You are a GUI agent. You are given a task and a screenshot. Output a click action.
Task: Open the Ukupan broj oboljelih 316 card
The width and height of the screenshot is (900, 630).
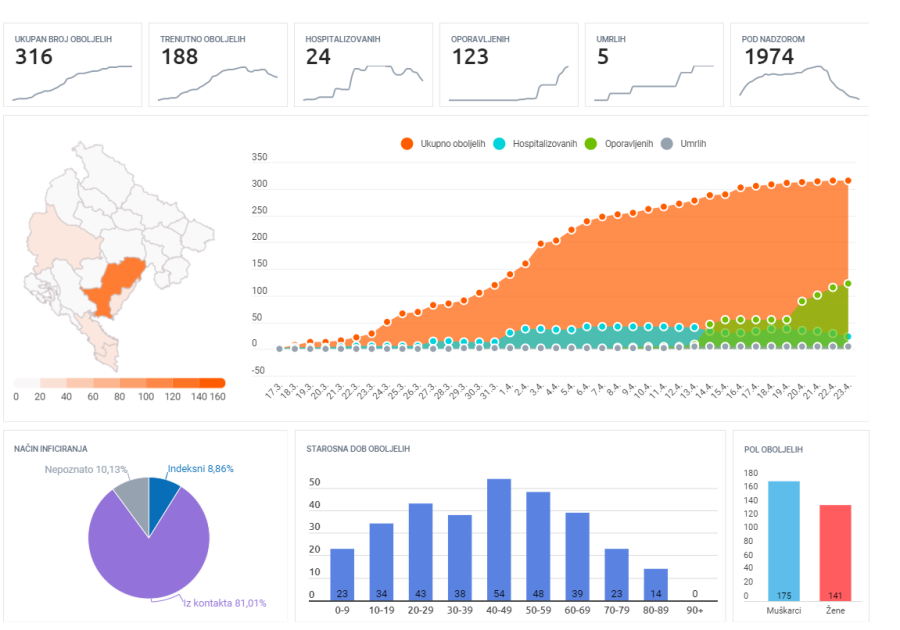pyautogui.click(x=72, y=65)
